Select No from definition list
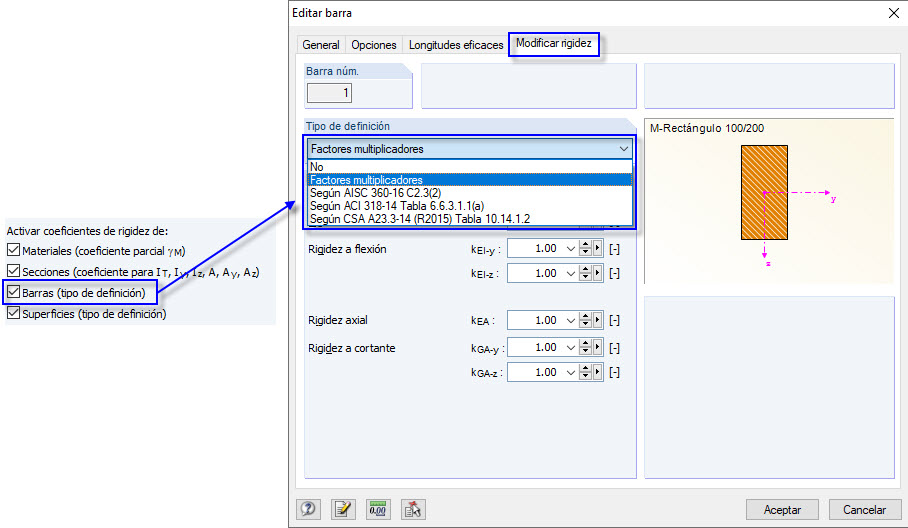 click(470, 167)
